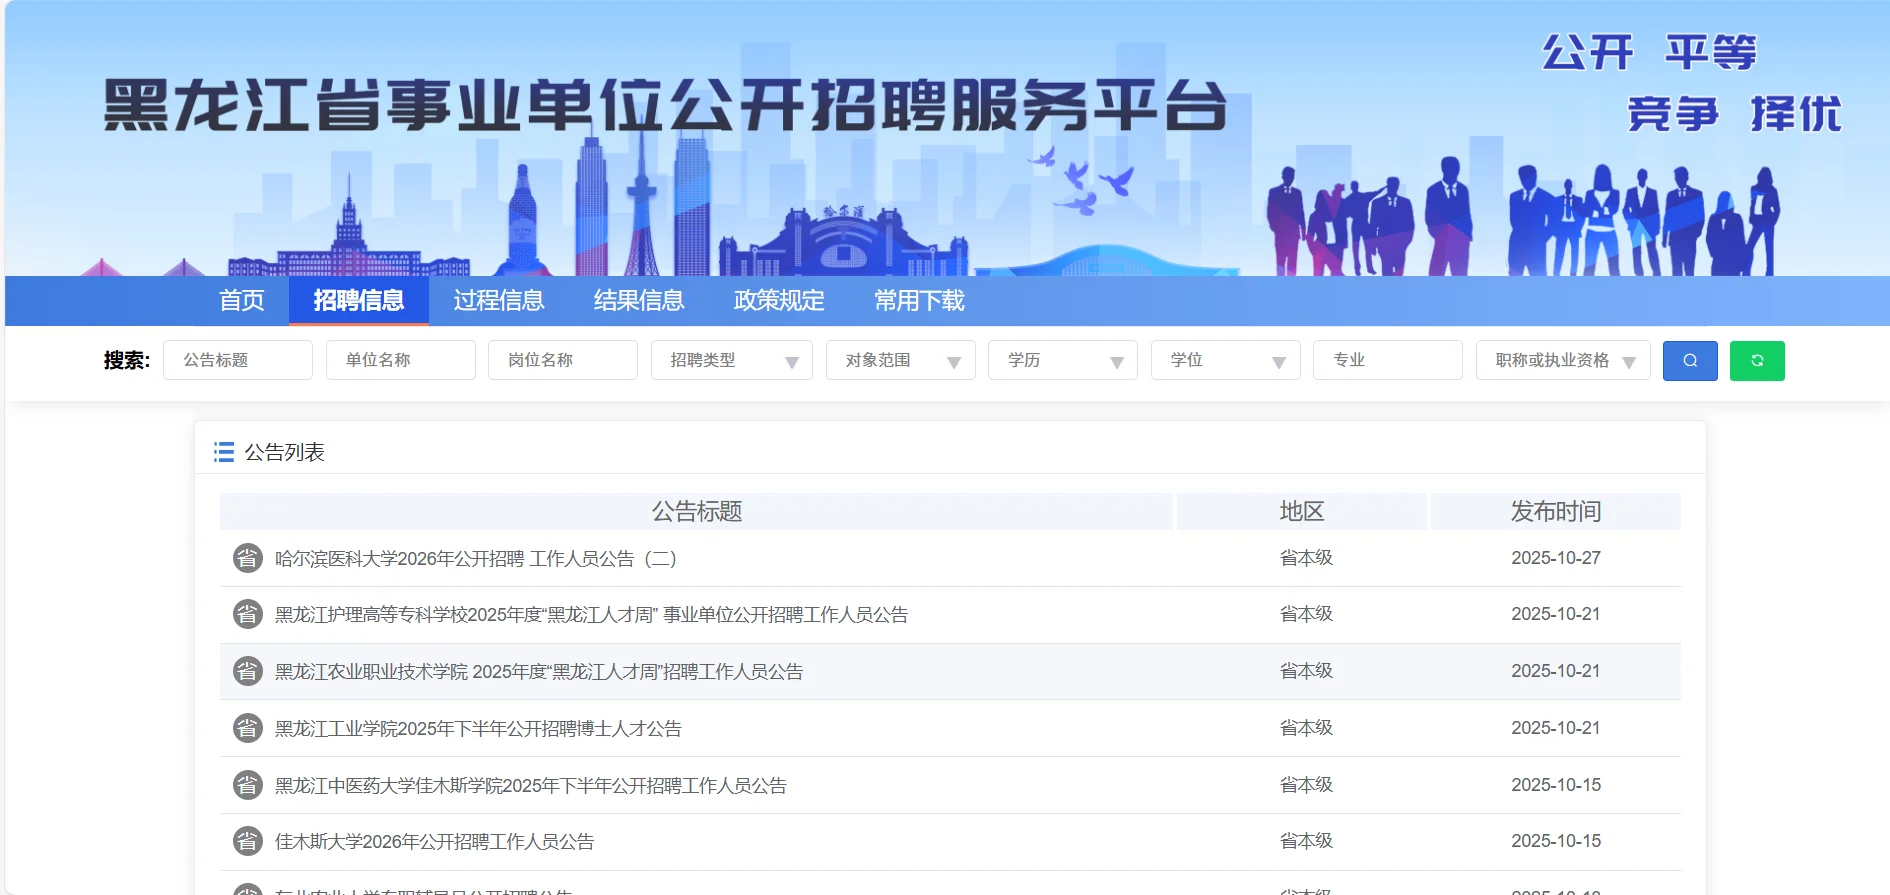
Task: Click 省 badge for 黑龙江中医药大学佳木斯学院 row
Action: pyautogui.click(x=248, y=785)
